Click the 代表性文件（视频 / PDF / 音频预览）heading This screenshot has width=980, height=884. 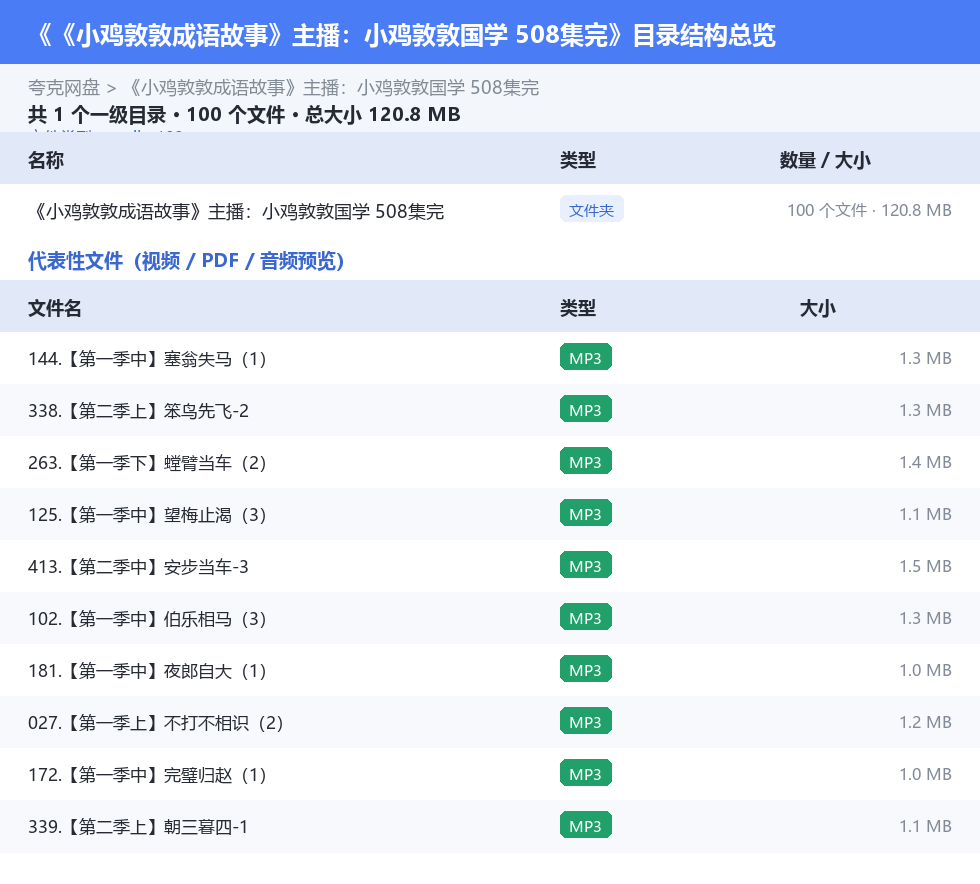click(x=186, y=261)
